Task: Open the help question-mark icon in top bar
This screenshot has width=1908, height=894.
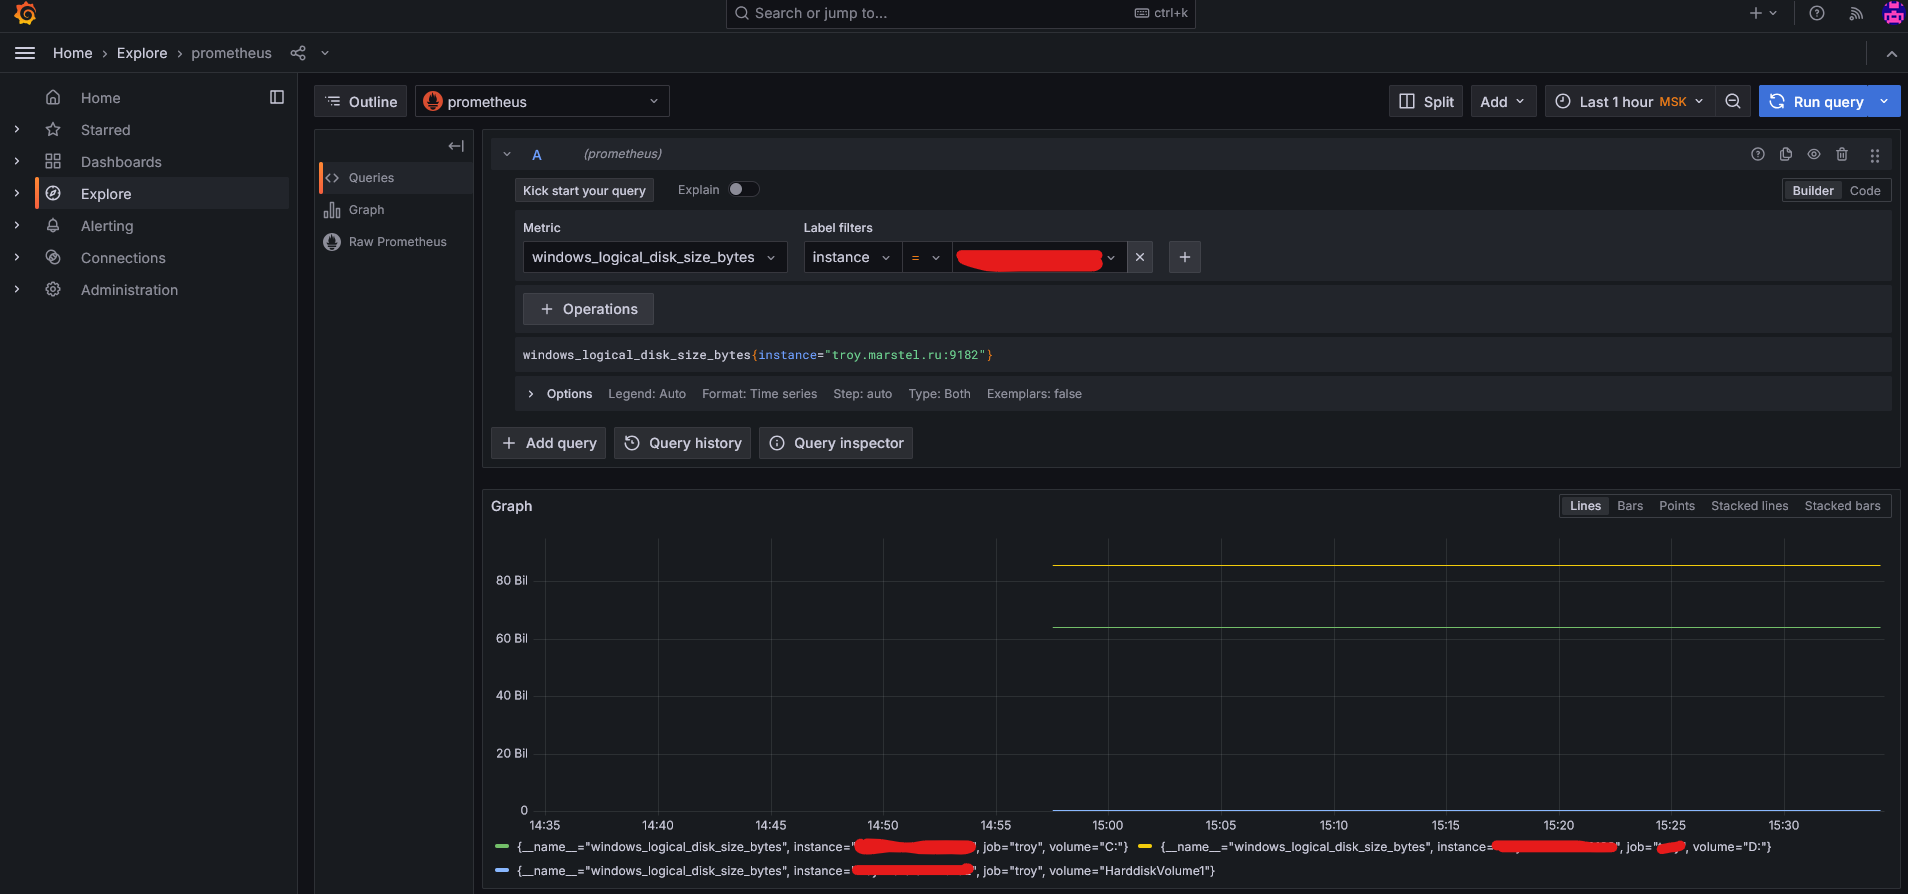Action: click(x=1817, y=13)
